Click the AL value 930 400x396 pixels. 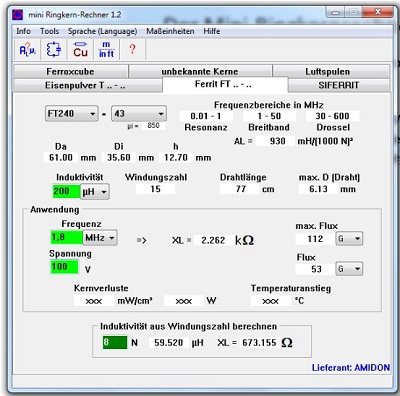coord(275,141)
